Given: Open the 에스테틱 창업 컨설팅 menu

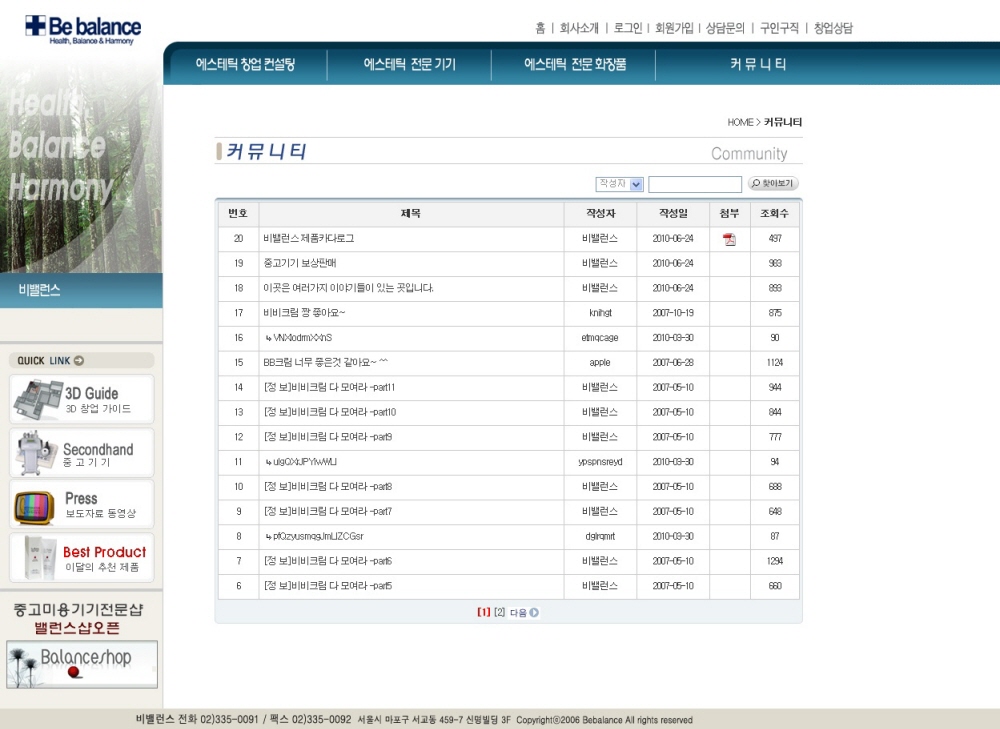Looking at the screenshot, I should [x=246, y=65].
